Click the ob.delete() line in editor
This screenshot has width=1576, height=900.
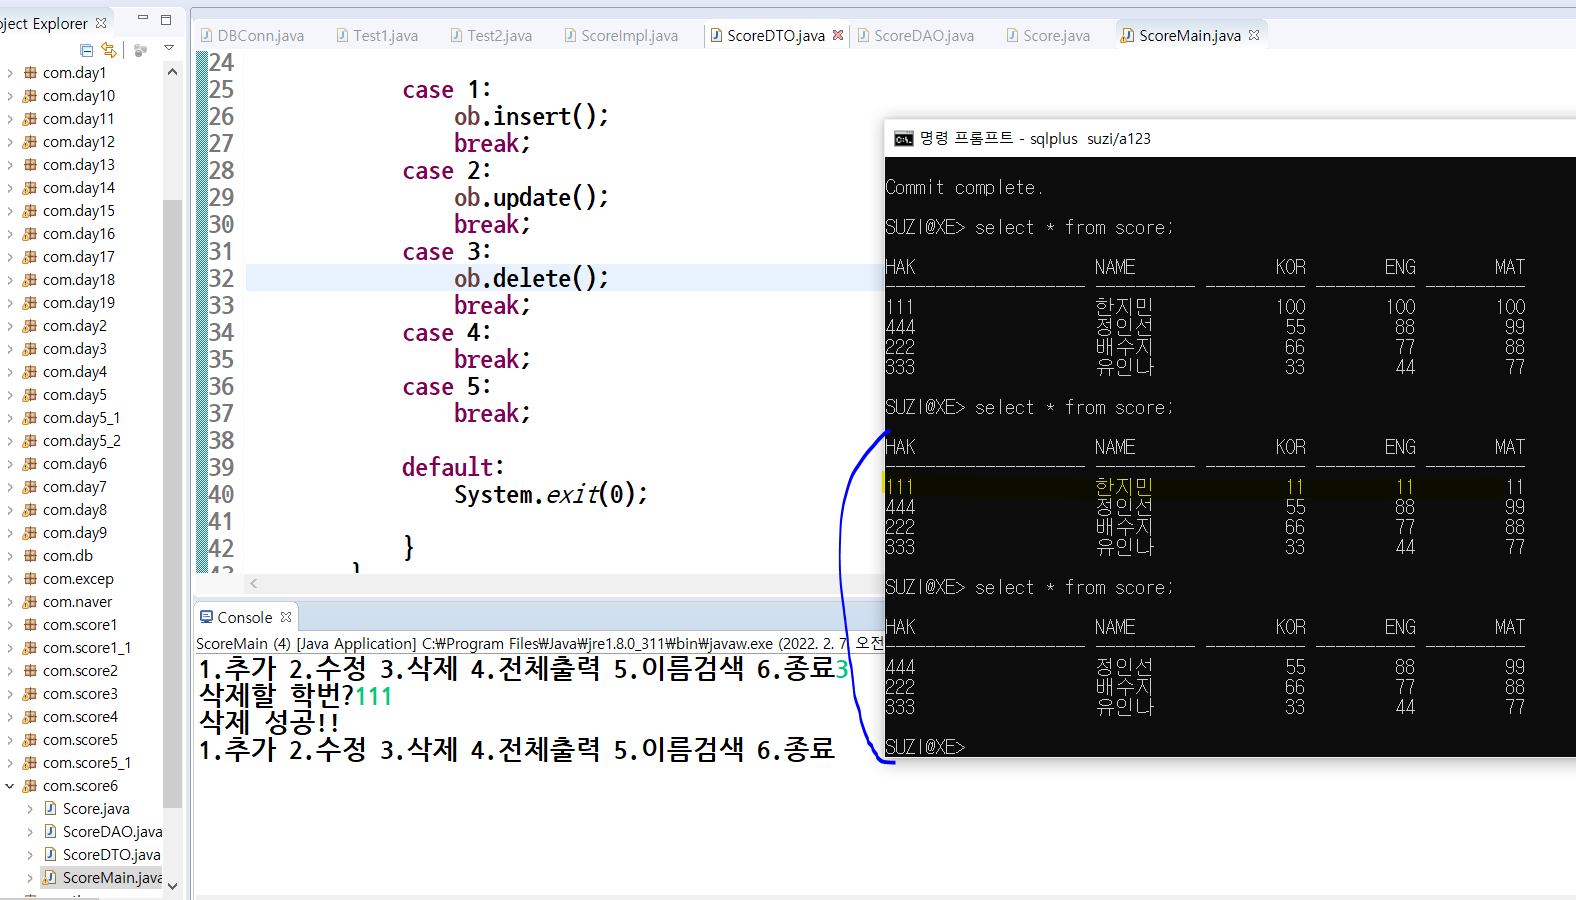click(x=531, y=278)
